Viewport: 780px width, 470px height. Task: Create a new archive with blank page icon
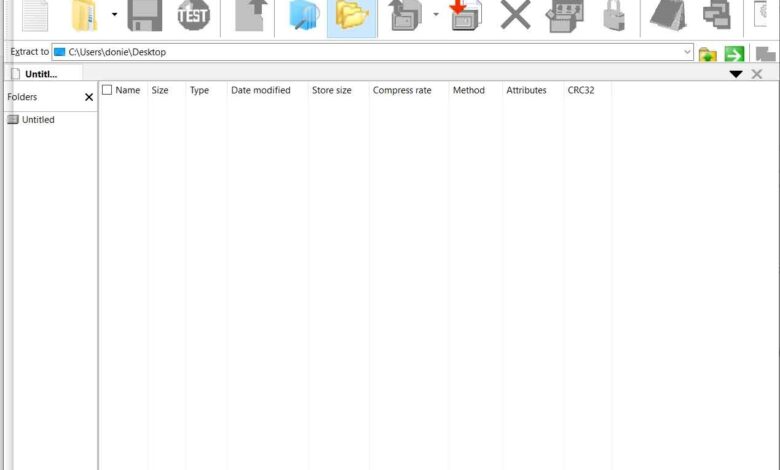coord(35,15)
